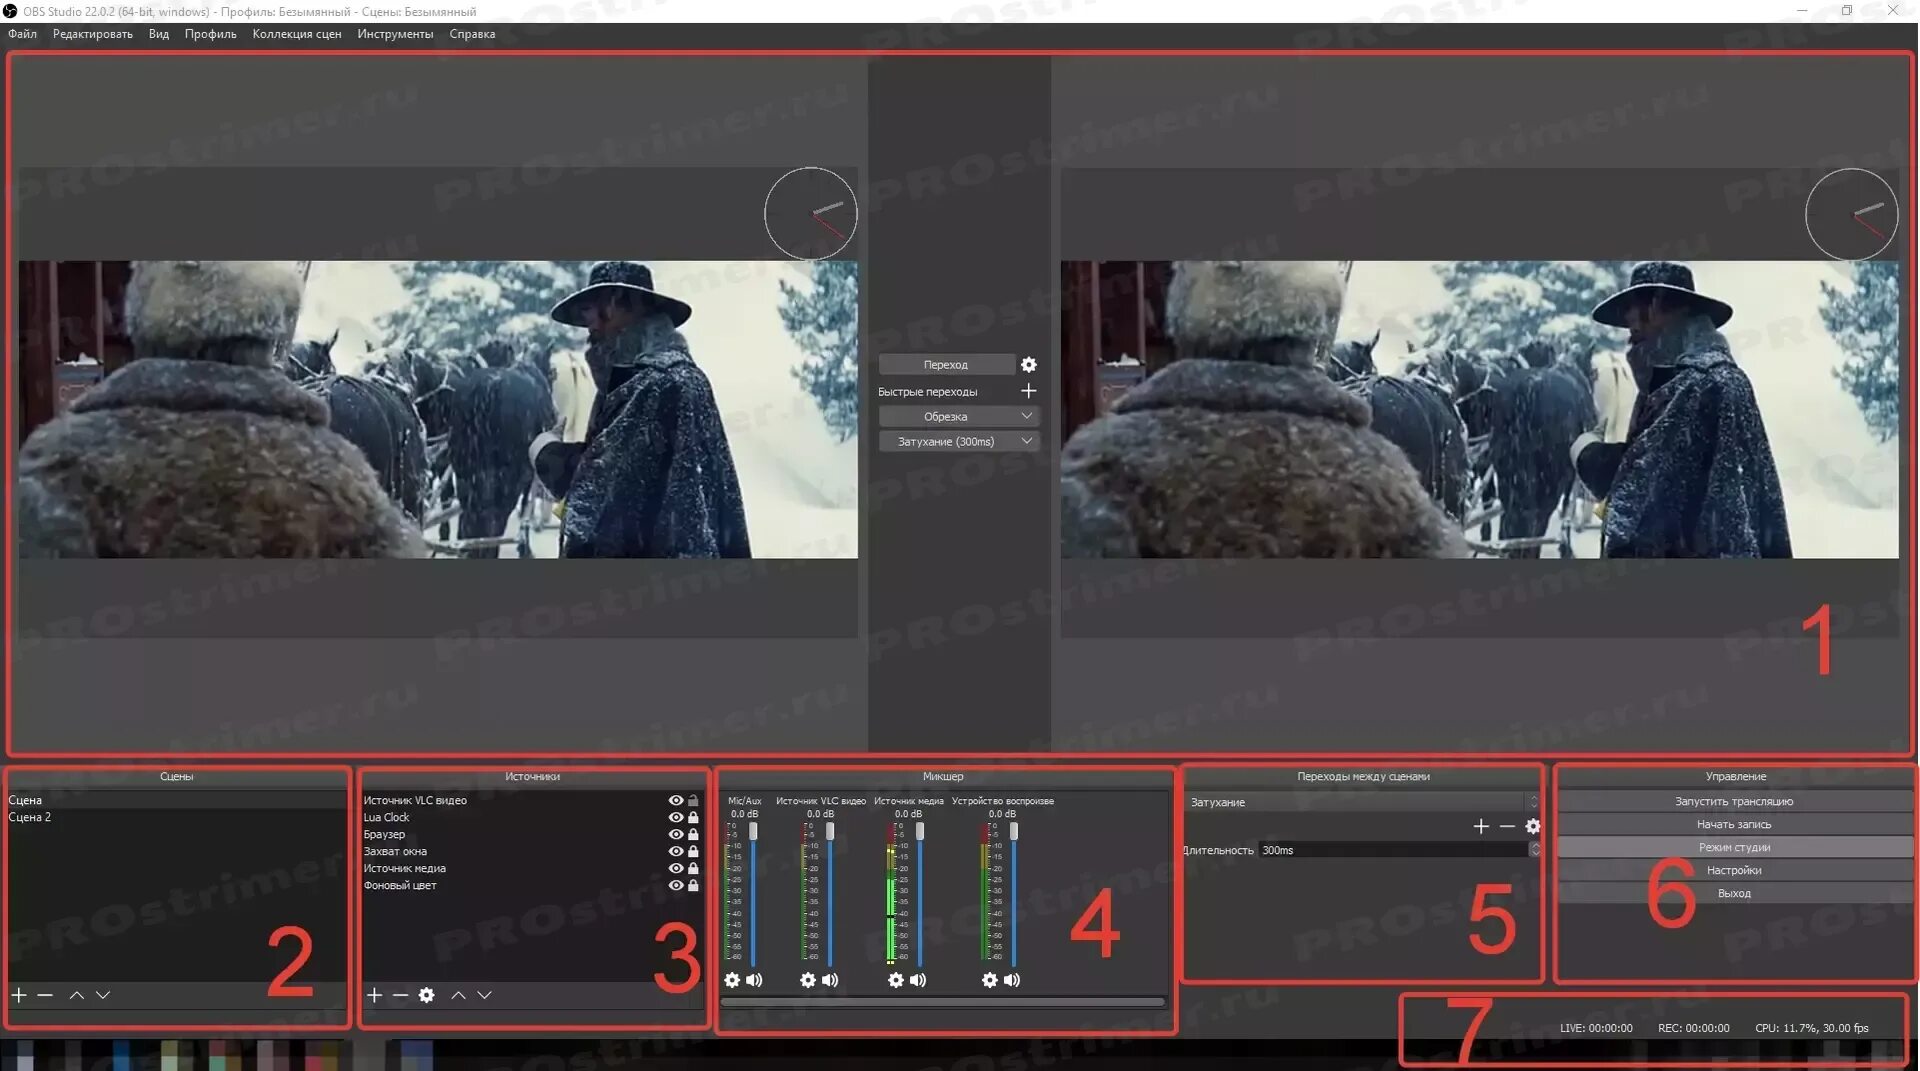Open the Редактировать menu

pos(92,34)
